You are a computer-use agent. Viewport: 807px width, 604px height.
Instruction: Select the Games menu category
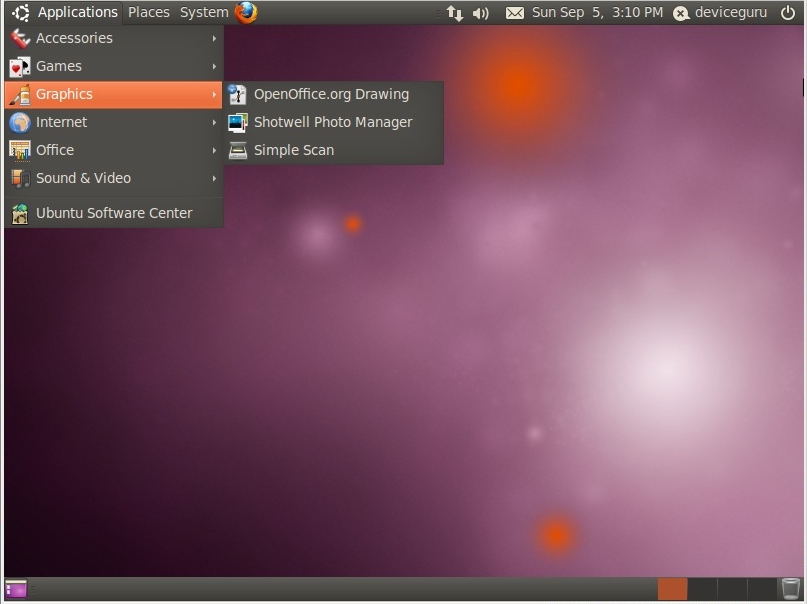pos(114,66)
